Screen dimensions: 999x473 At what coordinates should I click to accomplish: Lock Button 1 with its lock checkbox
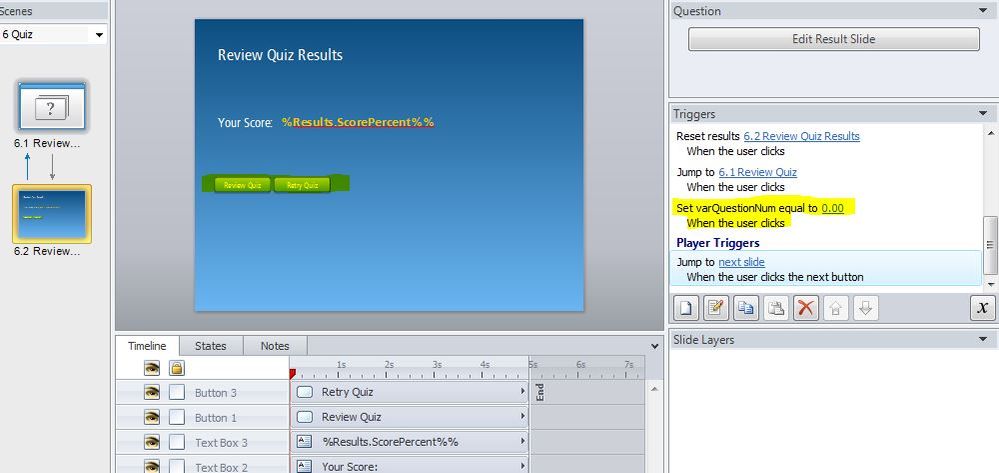point(176,417)
